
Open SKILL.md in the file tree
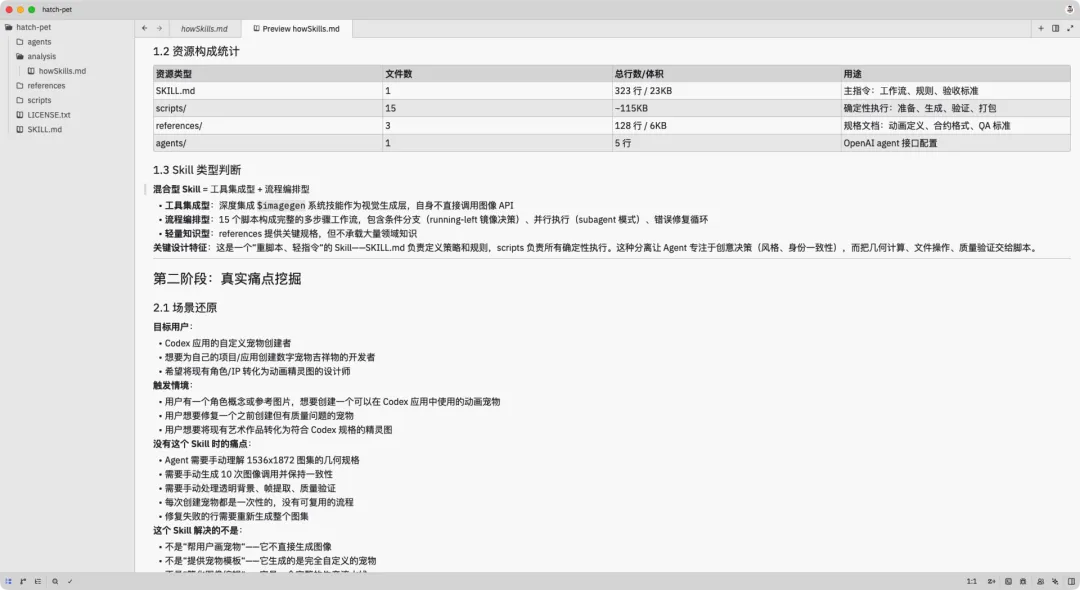coord(39,129)
